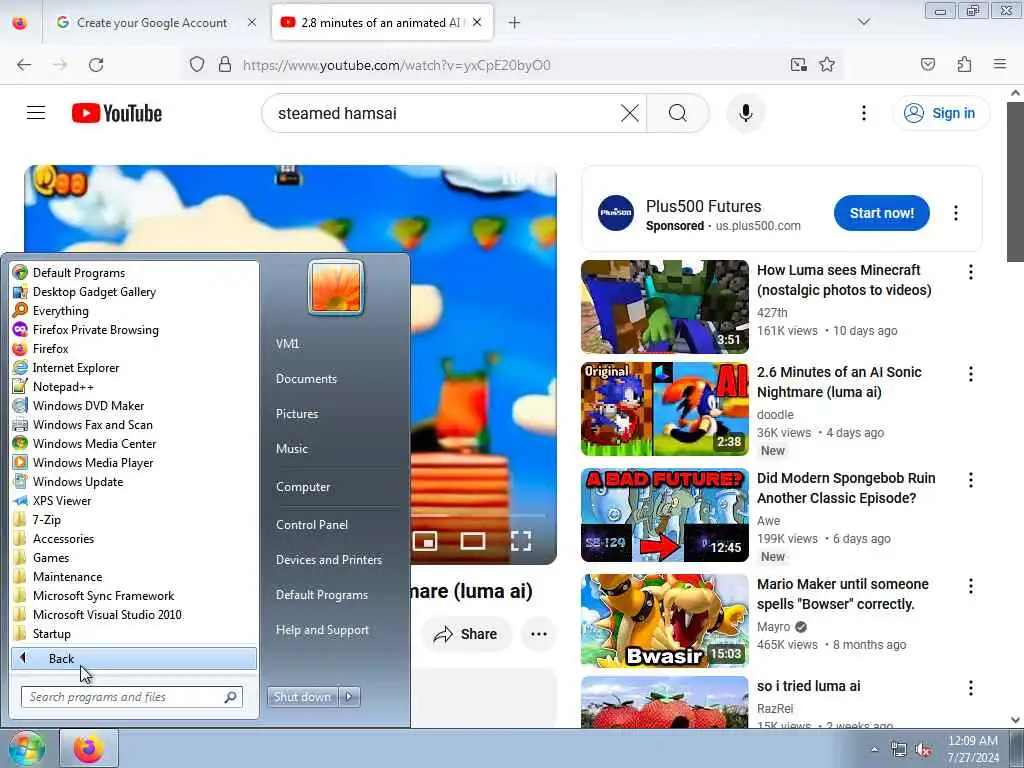The image size is (1024, 768).
Task: Toggle the video miniplayer button
Action: (x=425, y=541)
